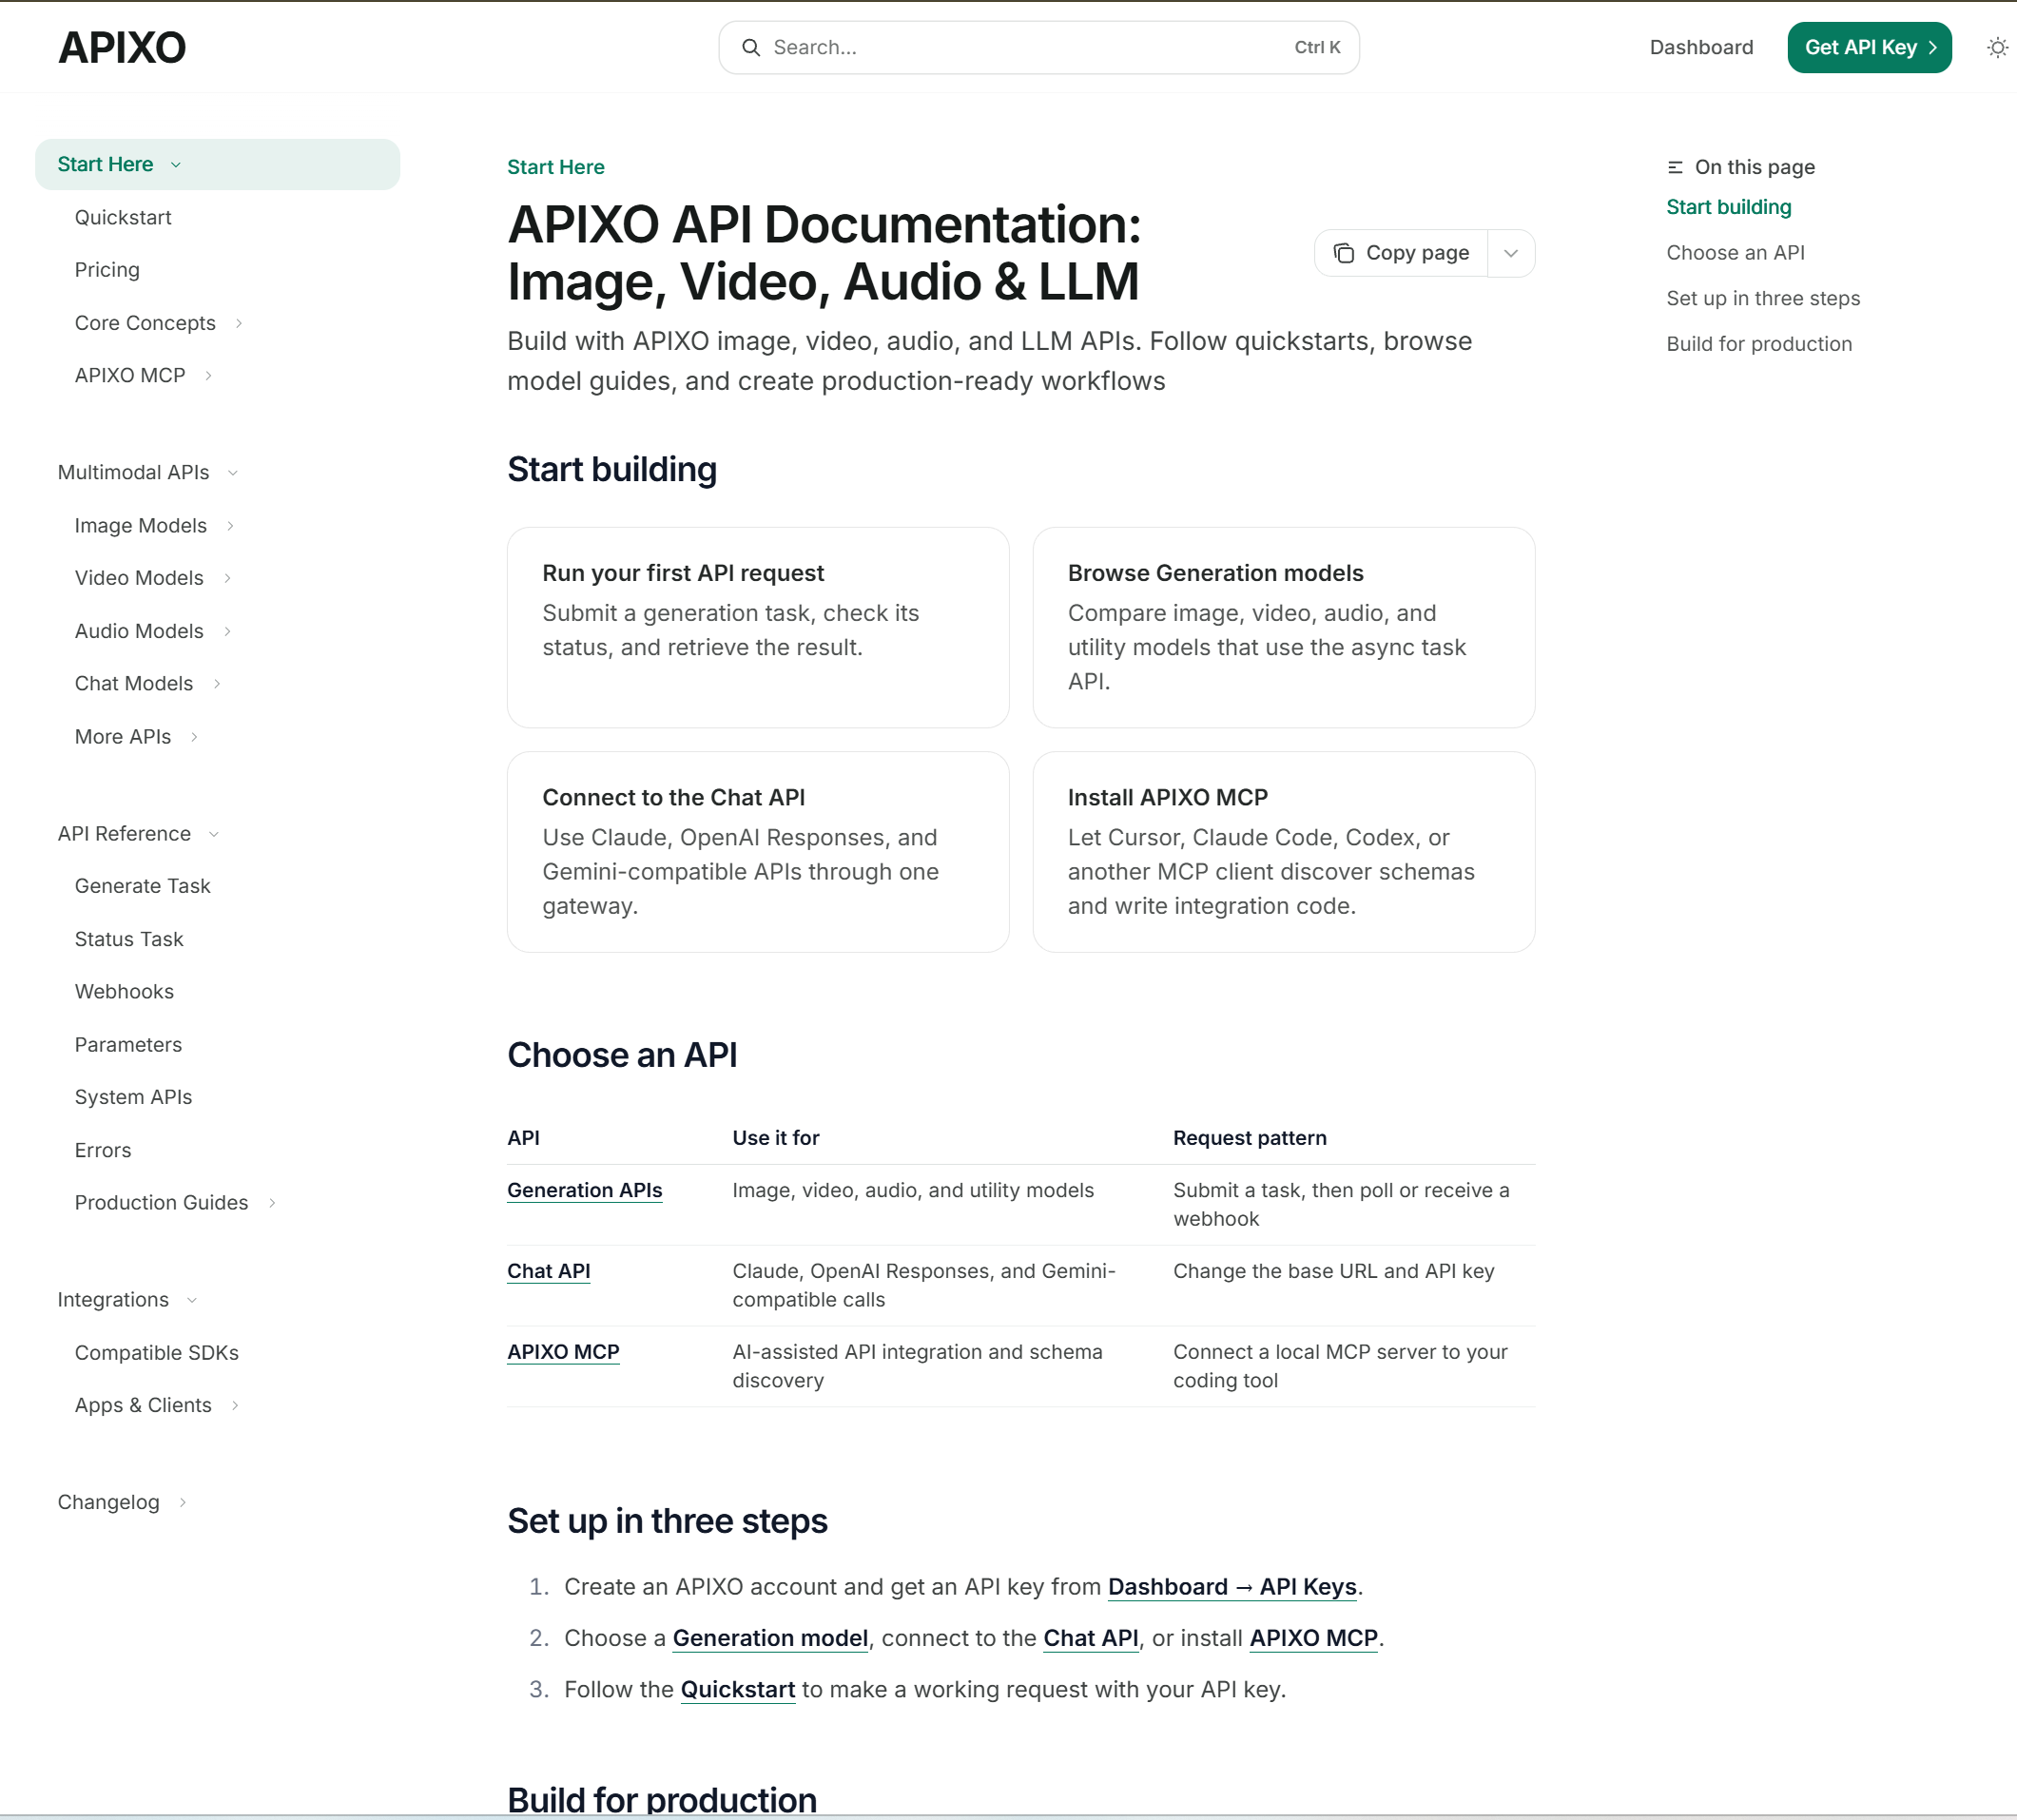Expand the Audio Models submenu
This screenshot has width=2017, height=1820.
point(227,631)
